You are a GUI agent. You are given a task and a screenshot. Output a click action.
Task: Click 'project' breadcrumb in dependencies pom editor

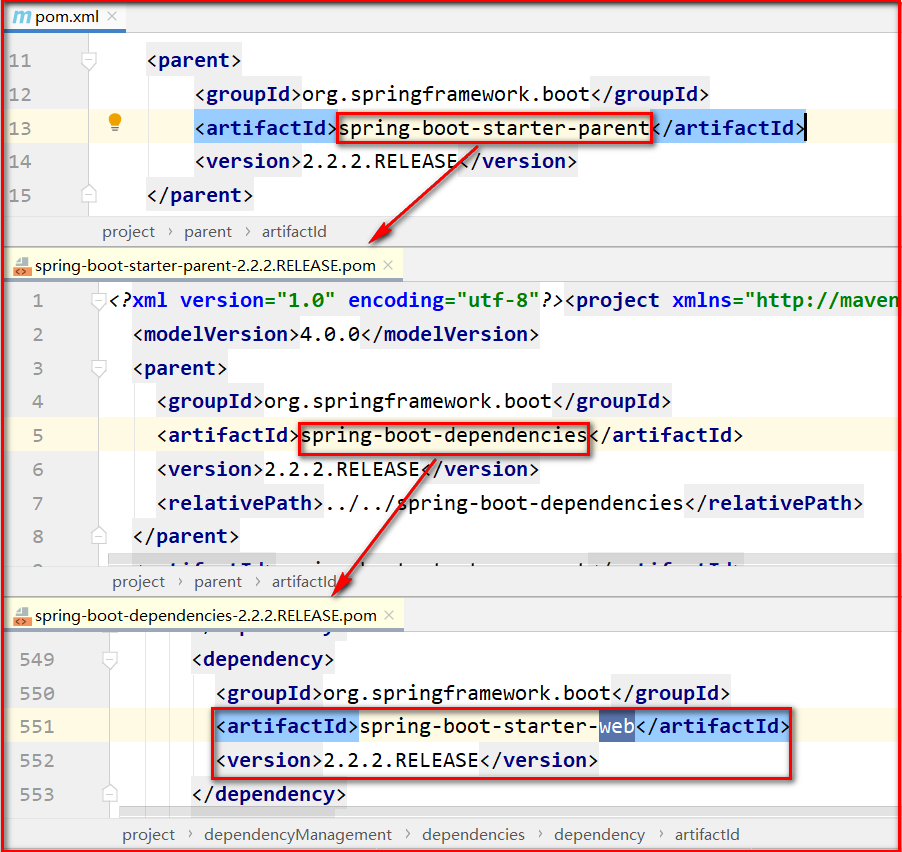coord(148,835)
